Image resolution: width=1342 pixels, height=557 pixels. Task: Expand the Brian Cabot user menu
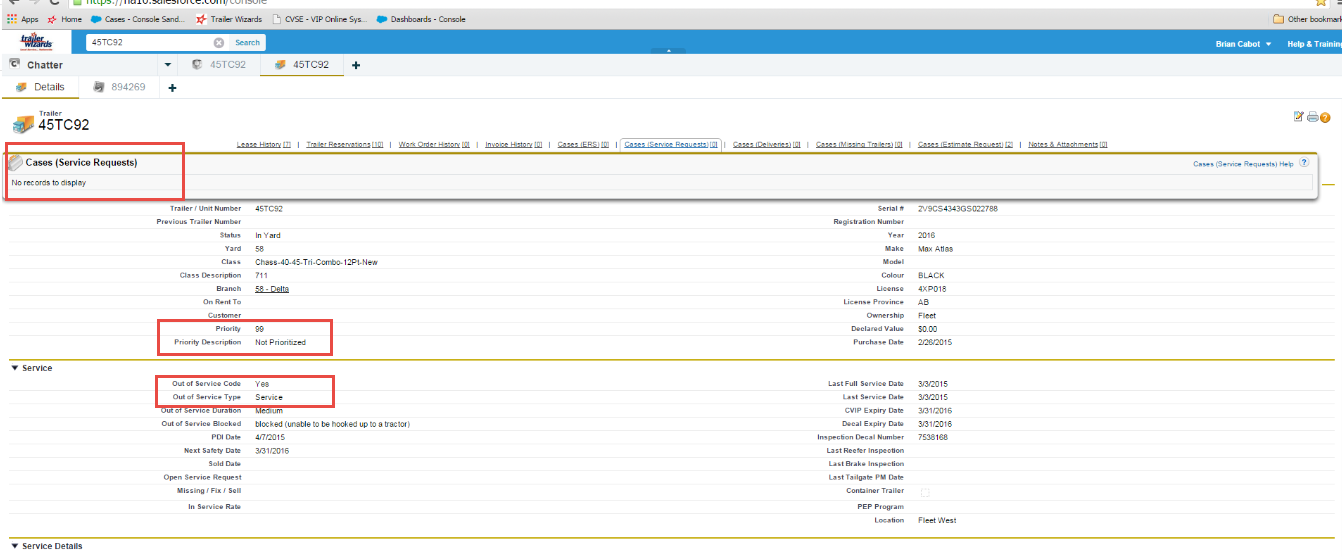tap(1268, 44)
